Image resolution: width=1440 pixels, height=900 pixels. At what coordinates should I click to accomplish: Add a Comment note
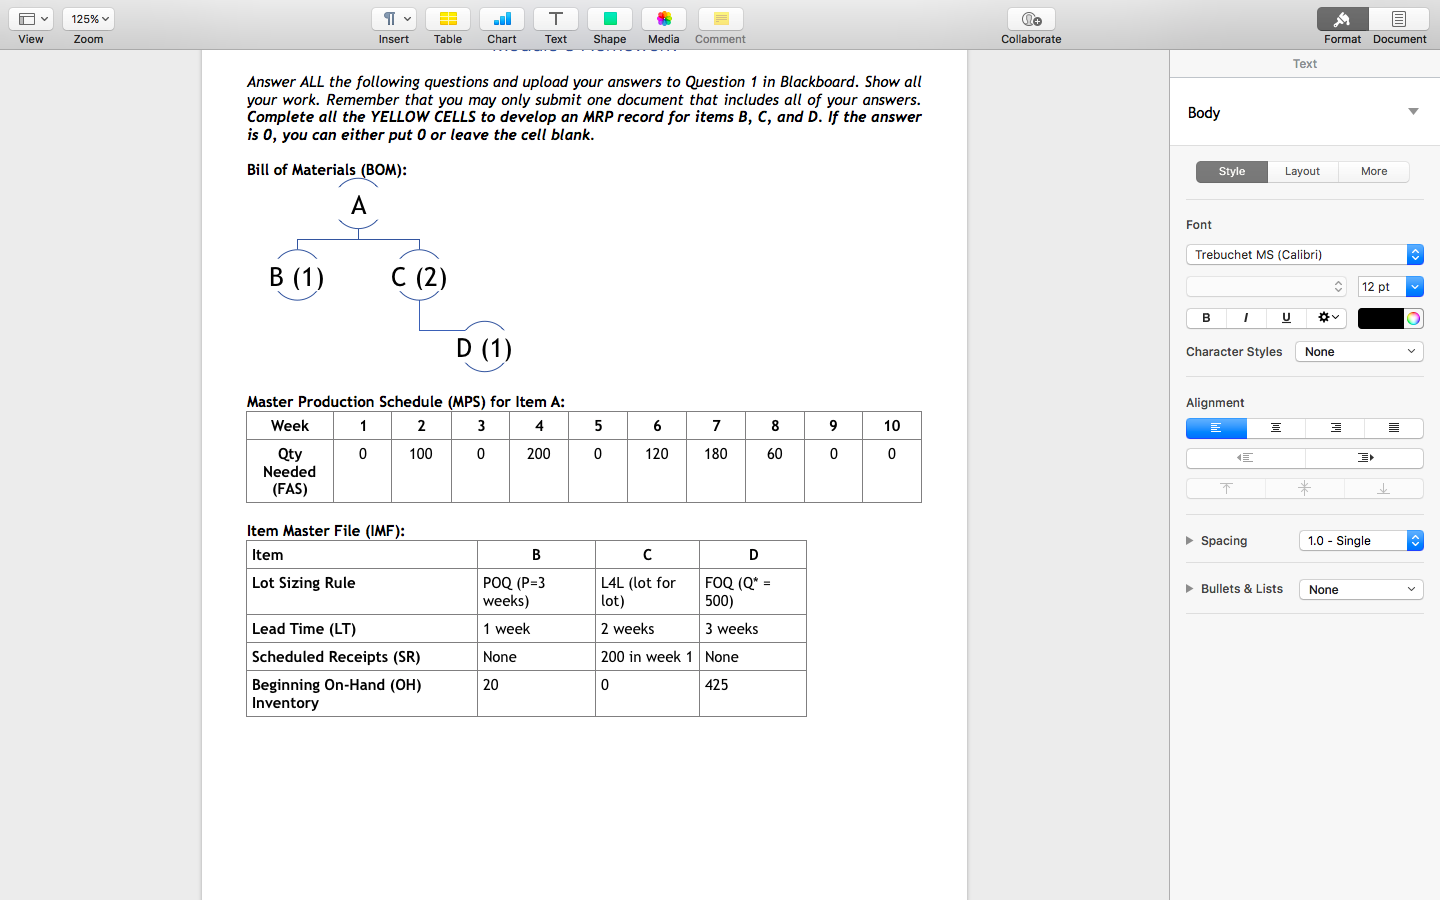click(x=721, y=19)
